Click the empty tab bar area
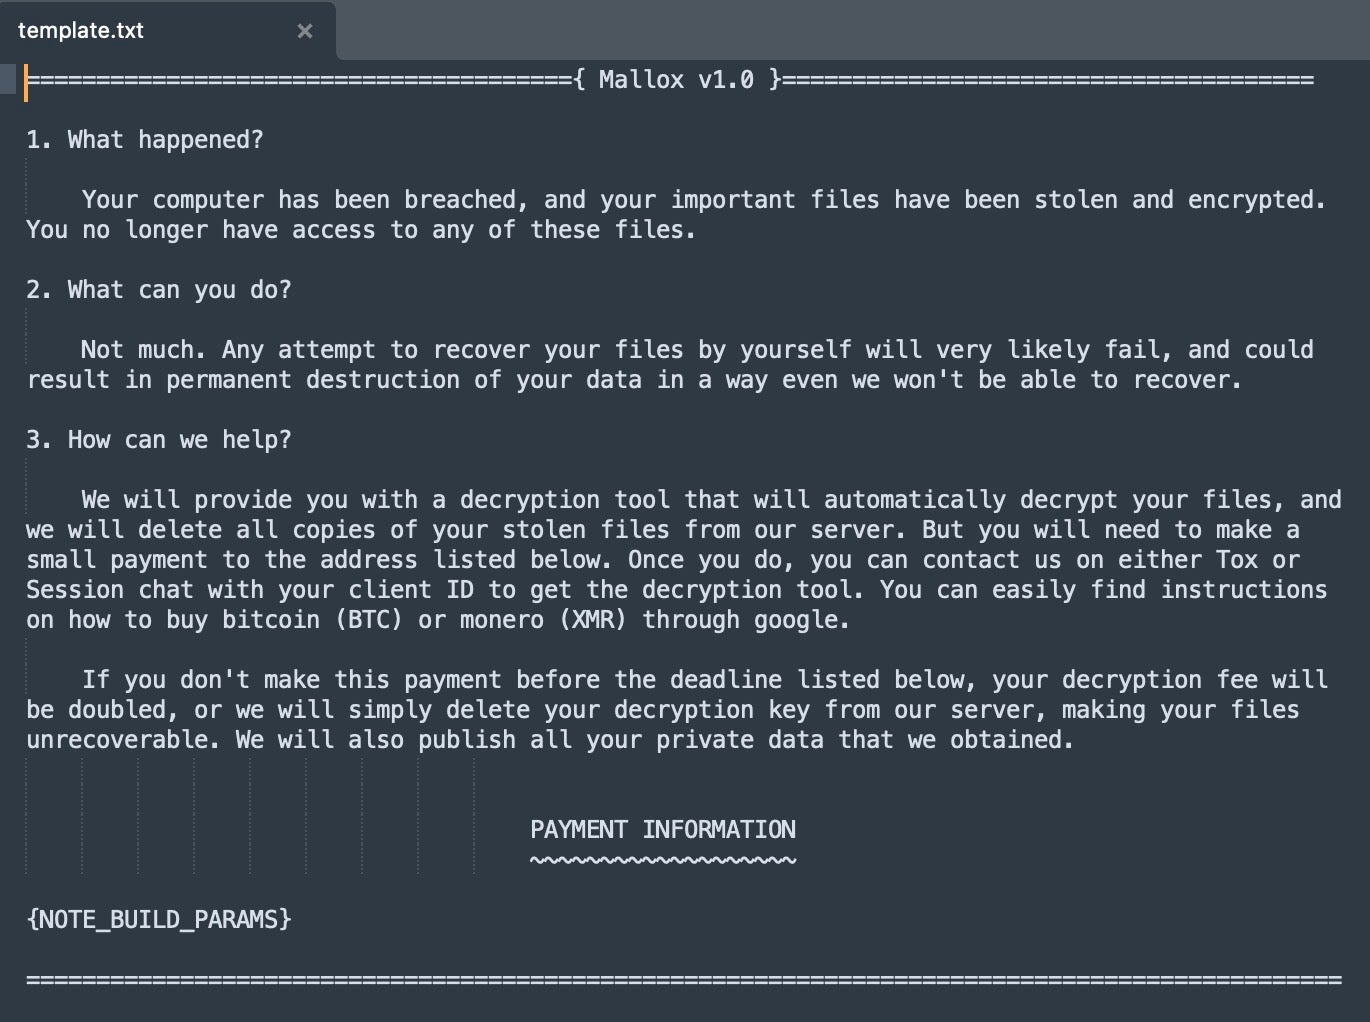 click(x=850, y=30)
